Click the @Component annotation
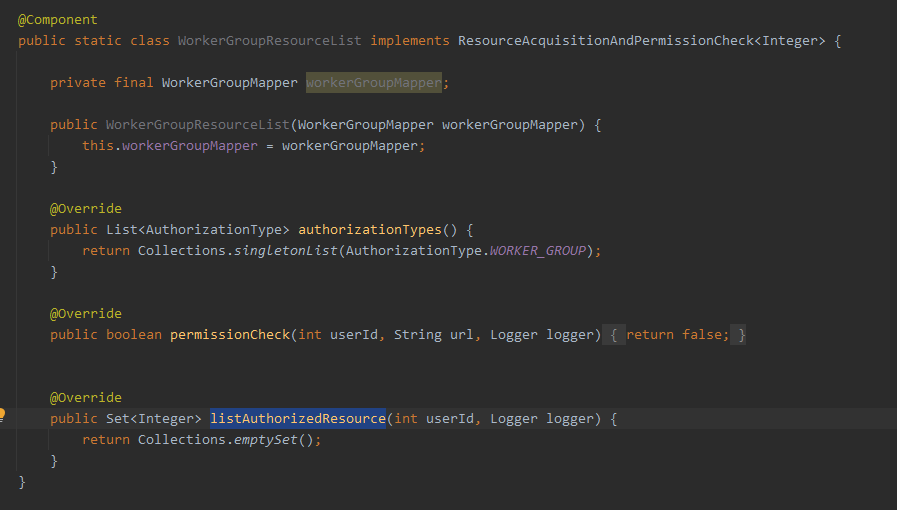The height and width of the screenshot is (510, 897). click(x=58, y=19)
